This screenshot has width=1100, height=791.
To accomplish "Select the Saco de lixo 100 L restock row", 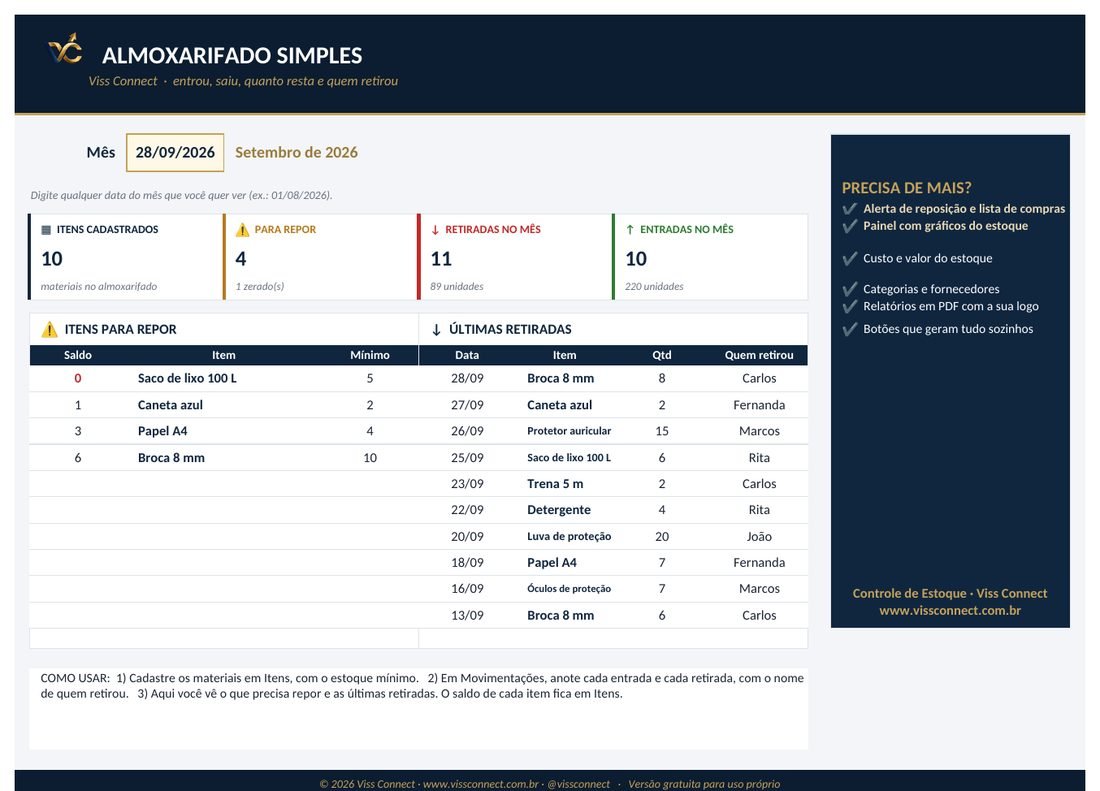I will [224, 379].
